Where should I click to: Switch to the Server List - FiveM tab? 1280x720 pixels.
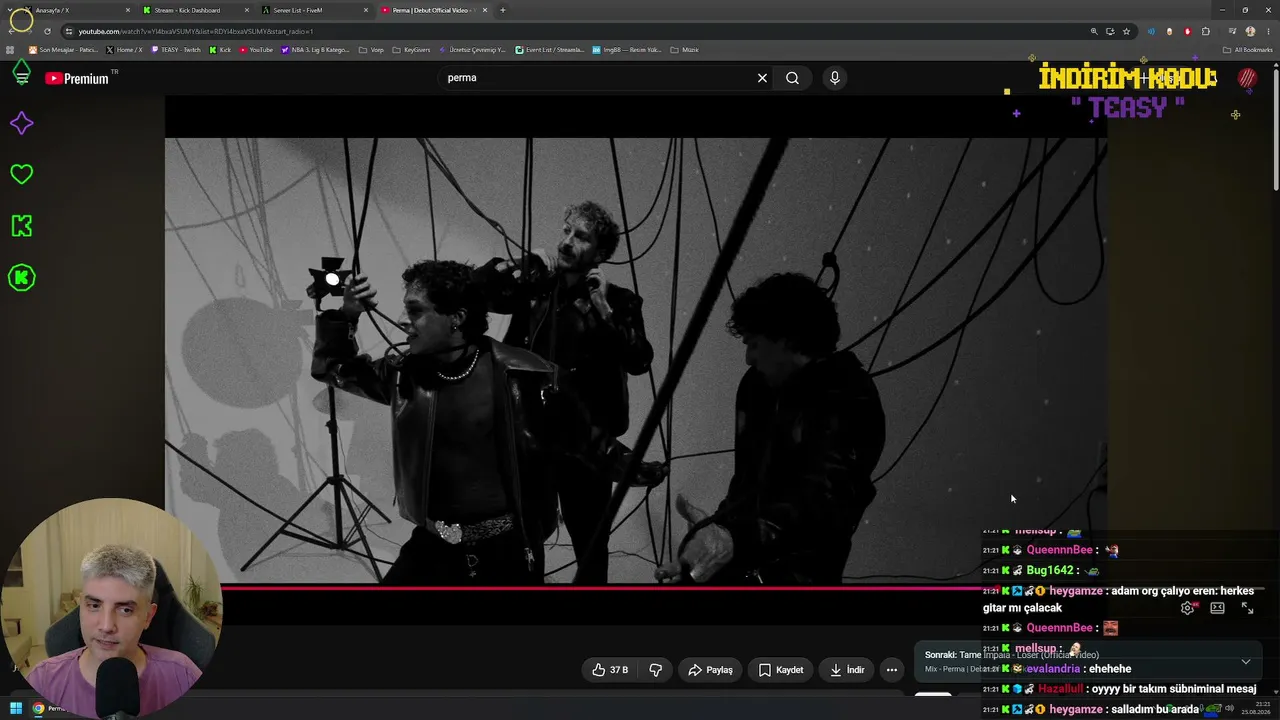click(314, 10)
